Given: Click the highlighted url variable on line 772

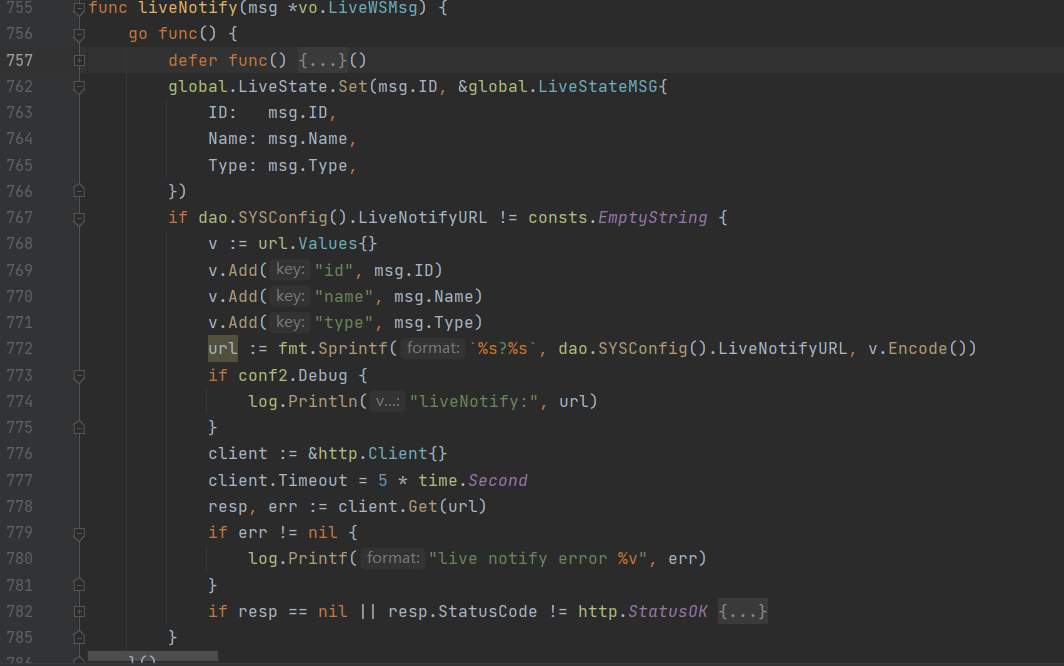Looking at the screenshot, I should pyautogui.click(x=223, y=349).
